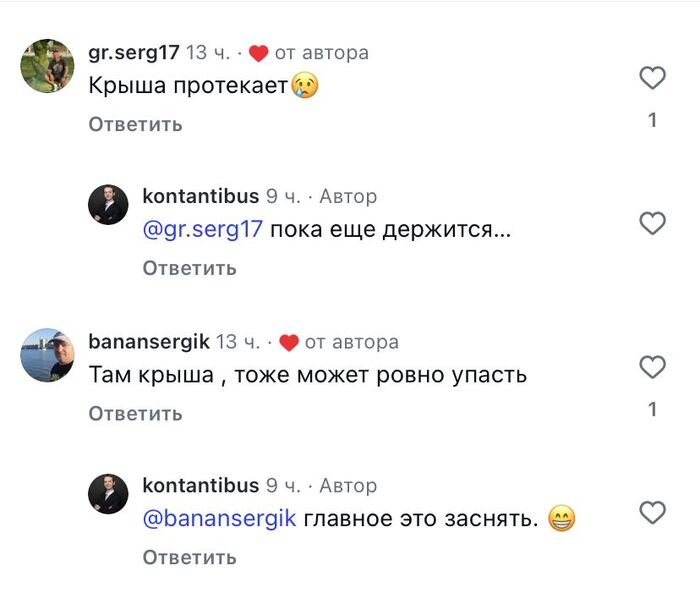Follow the @gr.serg17 mention link
The width and height of the screenshot is (700, 604).
pyautogui.click(x=203, y=229)
